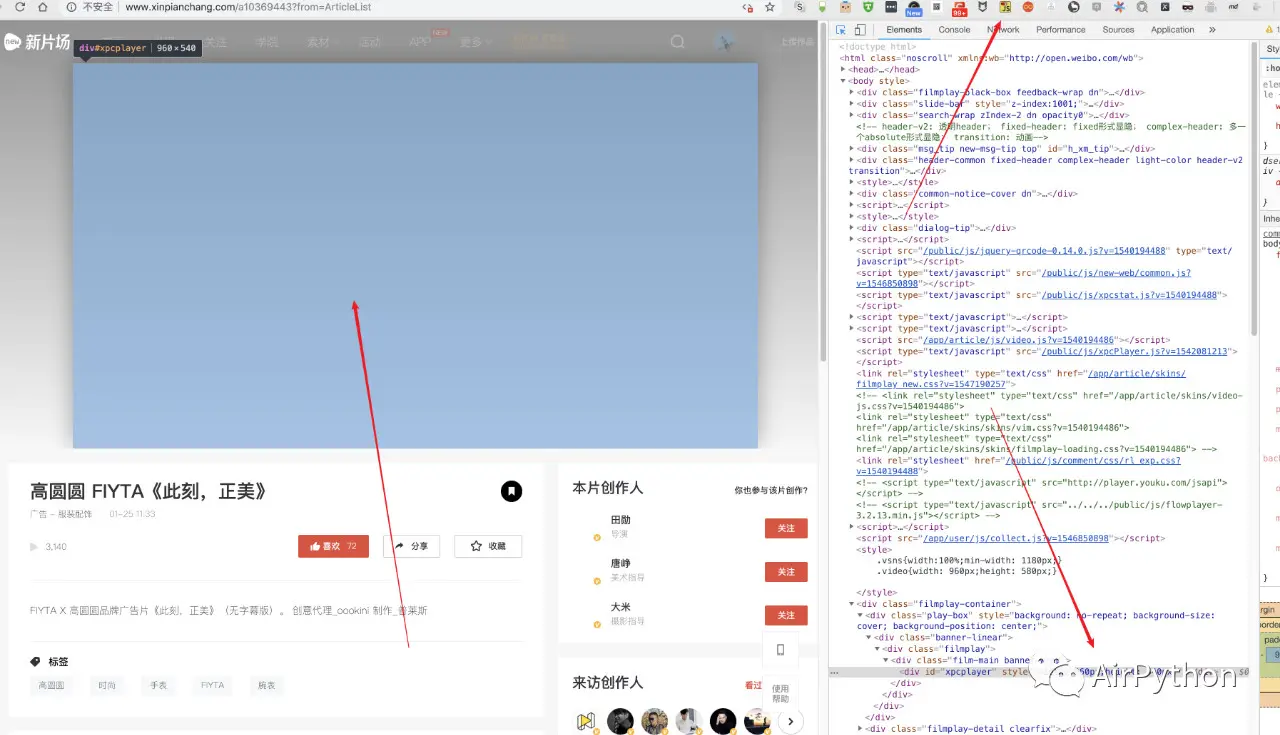Show more DevTools tabs with the double chevron
This screenshot has height=735, width=1280.
click(x=1212, y=30)
